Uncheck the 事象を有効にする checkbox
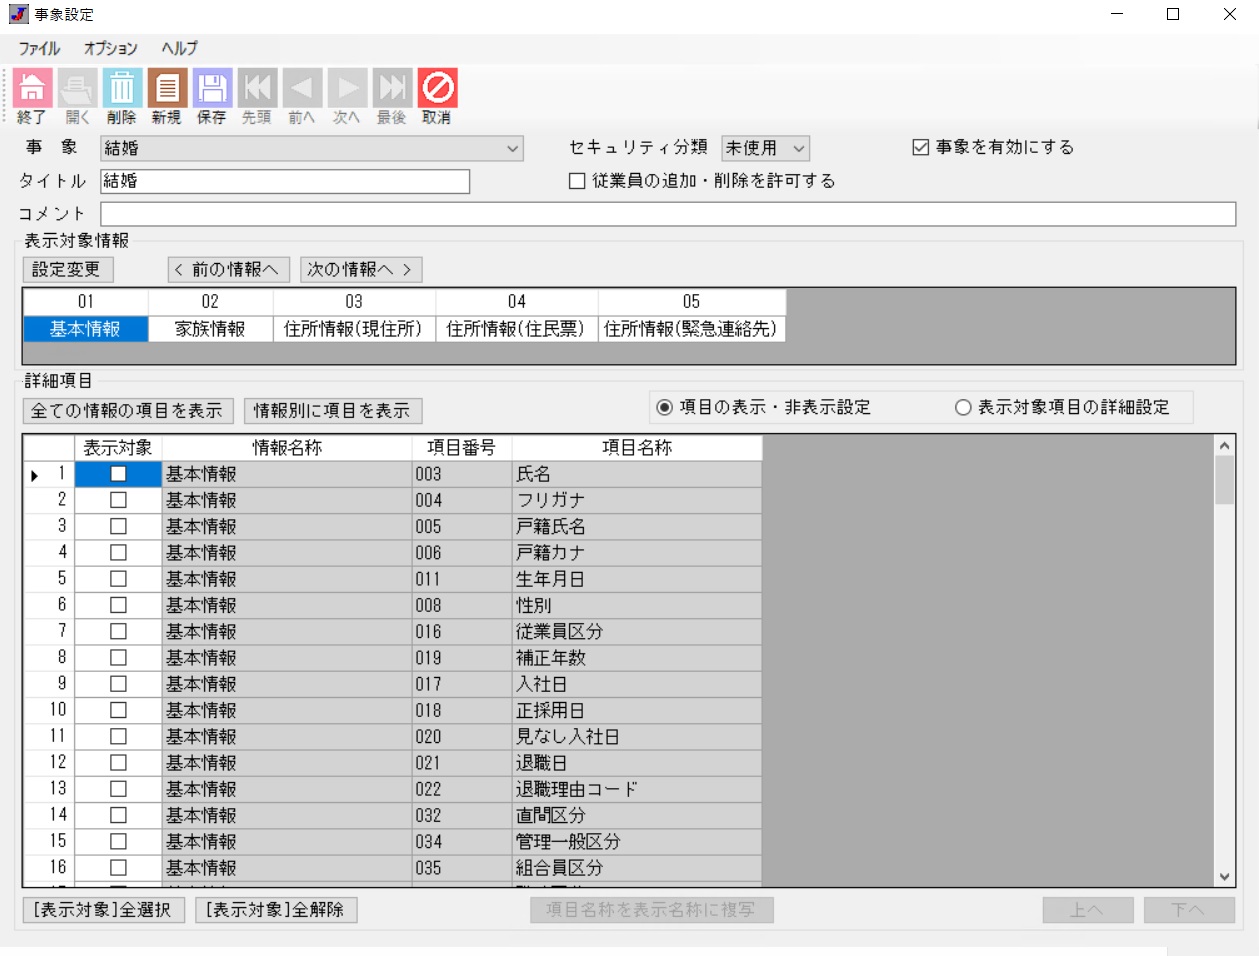1259x956 pixels. [x=921, y=148]
